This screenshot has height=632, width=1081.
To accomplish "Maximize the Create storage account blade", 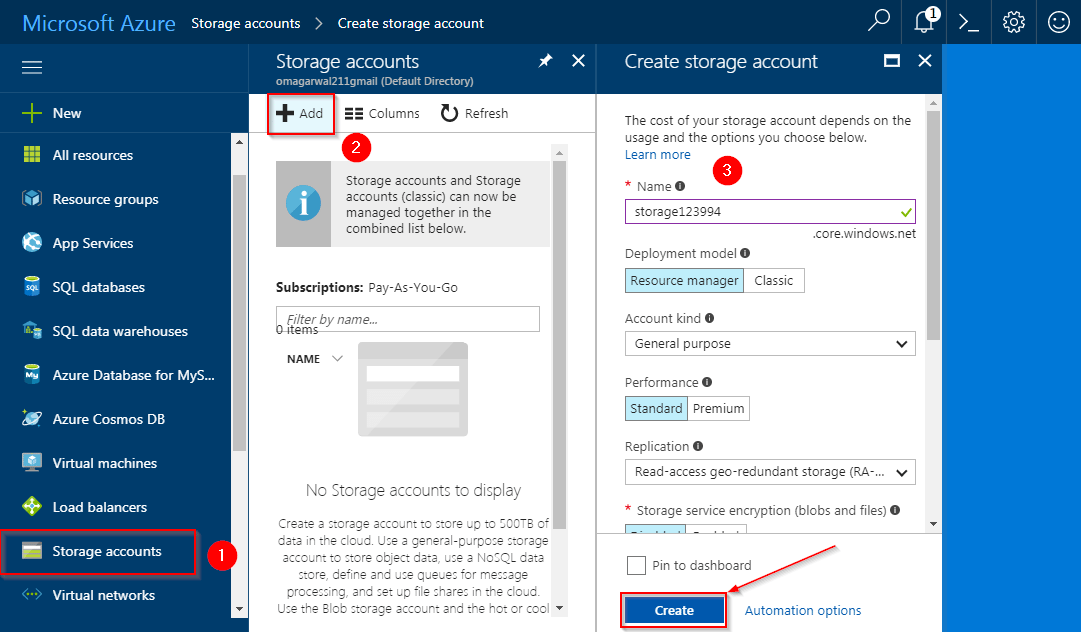I will 891,61.
